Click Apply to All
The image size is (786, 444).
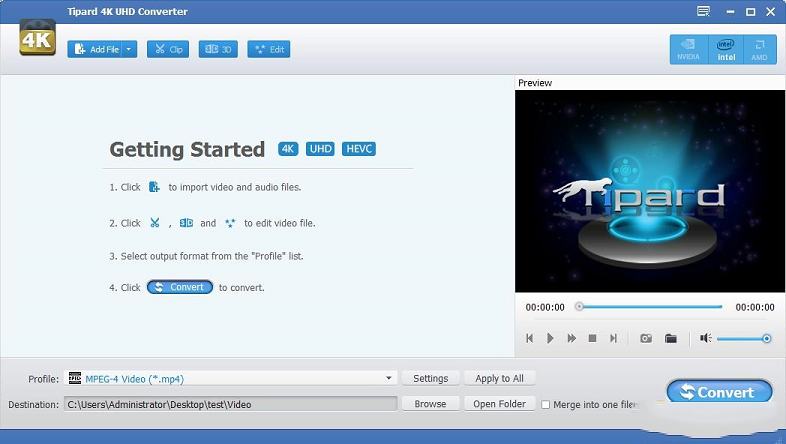click(499, 378)
